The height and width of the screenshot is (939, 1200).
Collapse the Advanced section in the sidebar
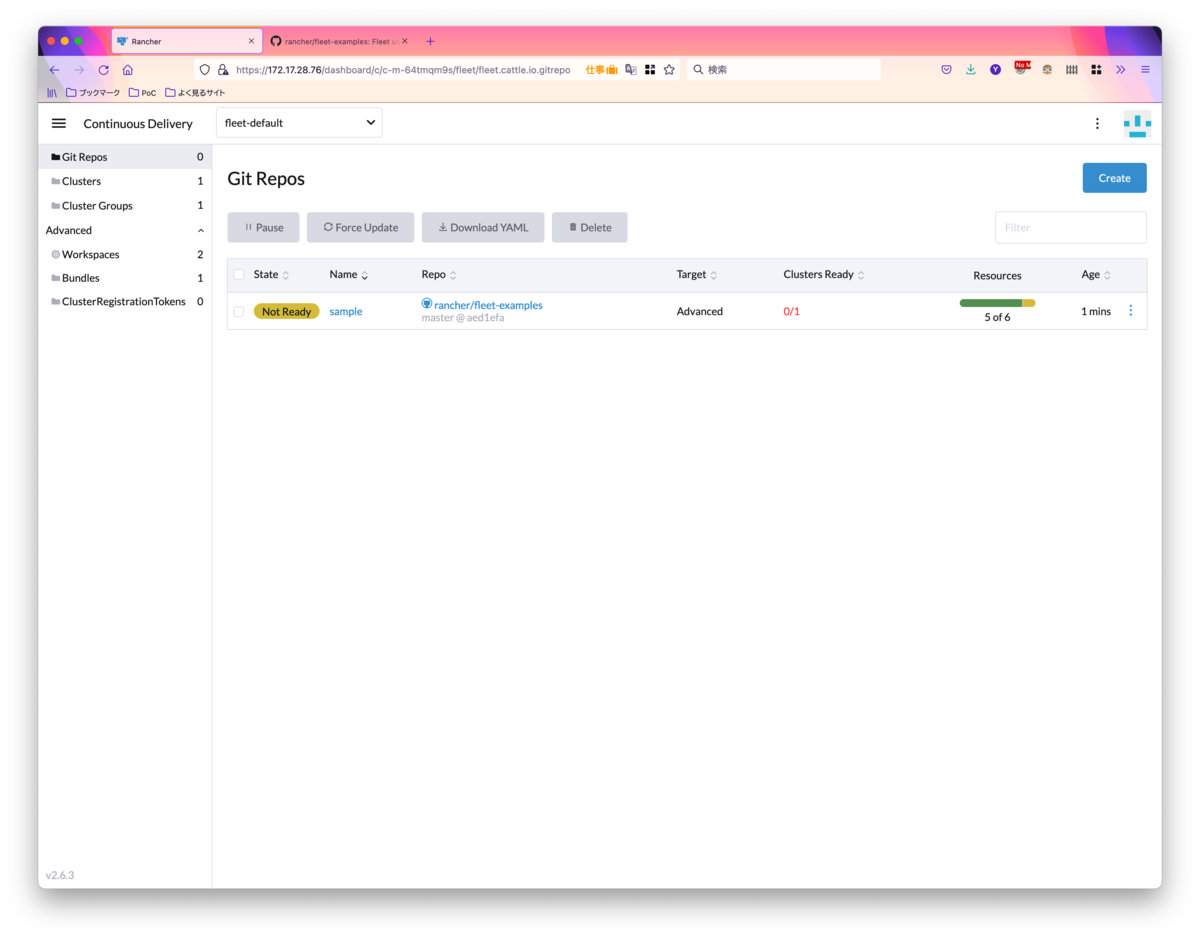tap(199, 229)
